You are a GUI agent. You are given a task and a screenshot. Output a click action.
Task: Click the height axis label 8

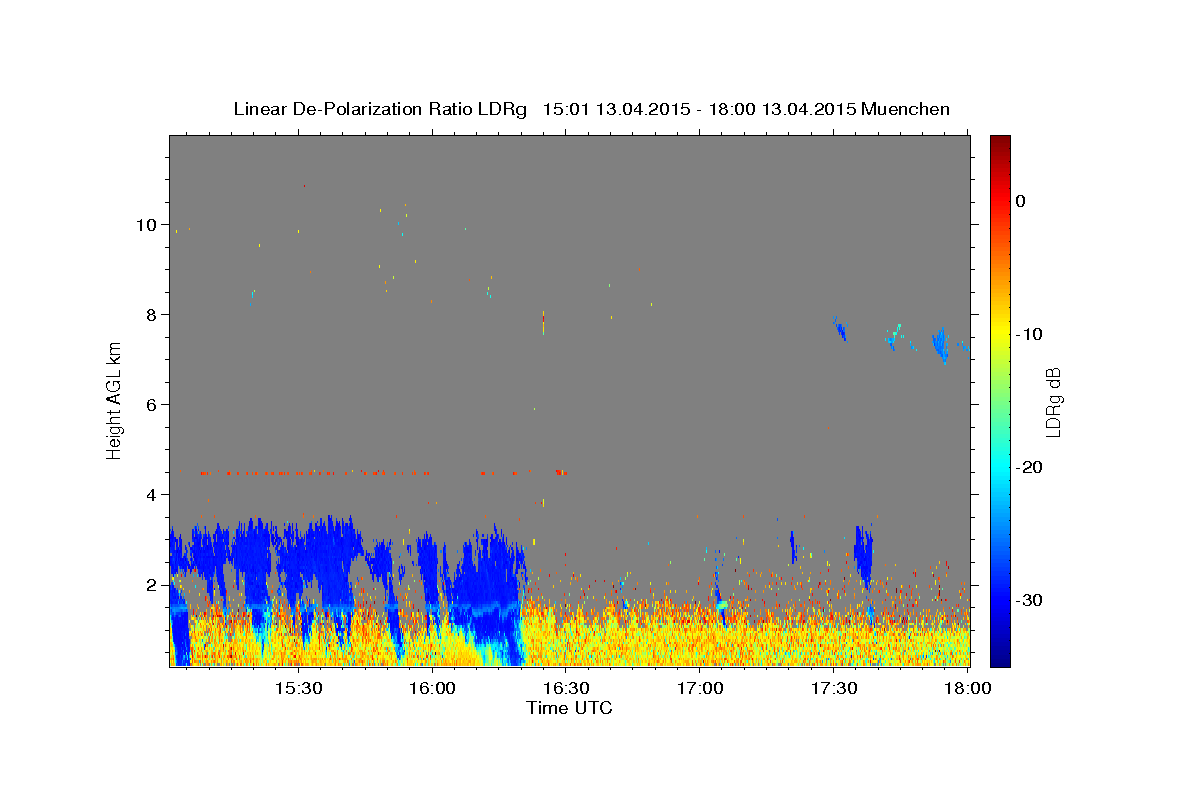tap(152, 315)
